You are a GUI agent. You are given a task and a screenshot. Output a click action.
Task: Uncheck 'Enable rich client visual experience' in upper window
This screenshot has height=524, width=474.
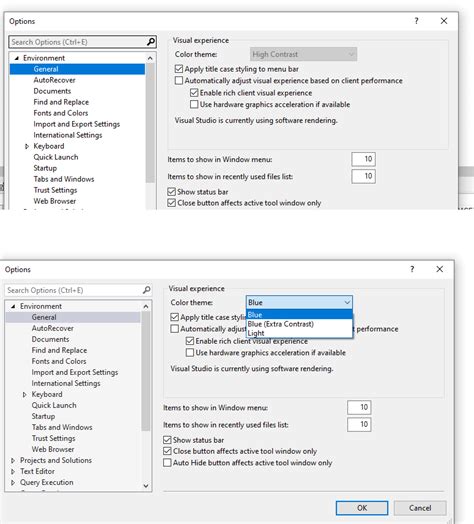click(x=194, y=93)
